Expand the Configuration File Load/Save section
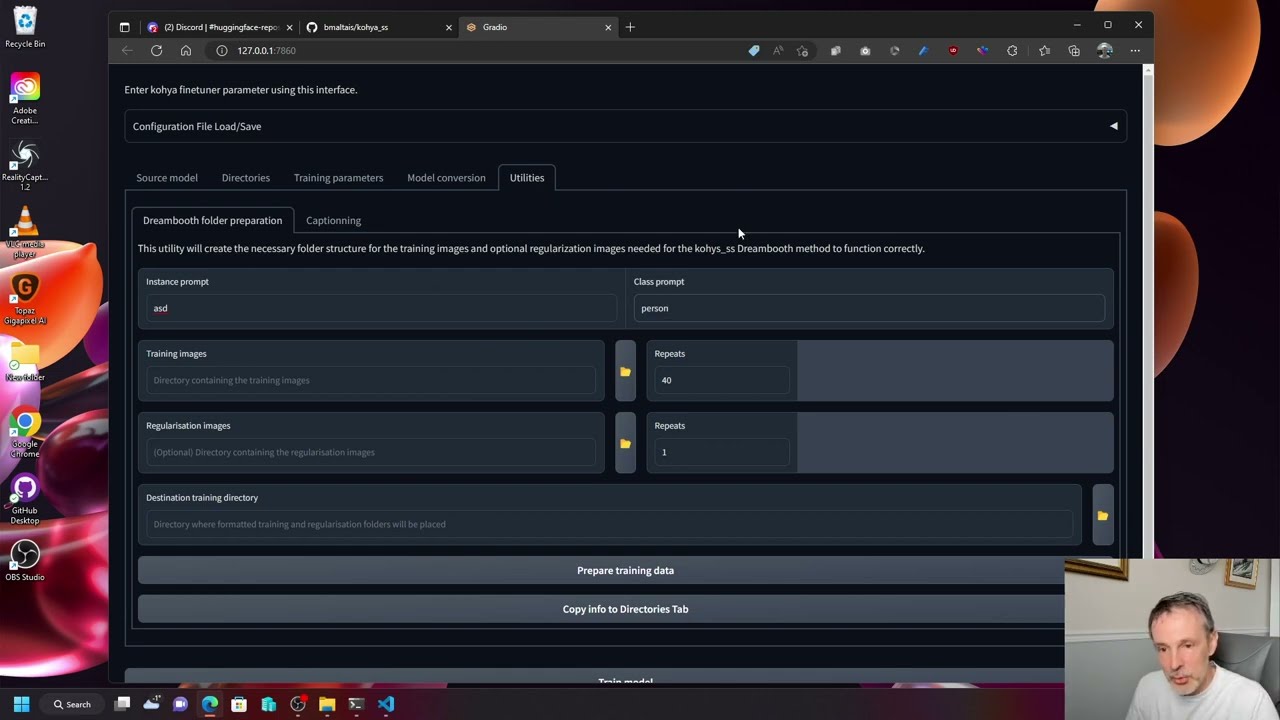 click(625, 126)
